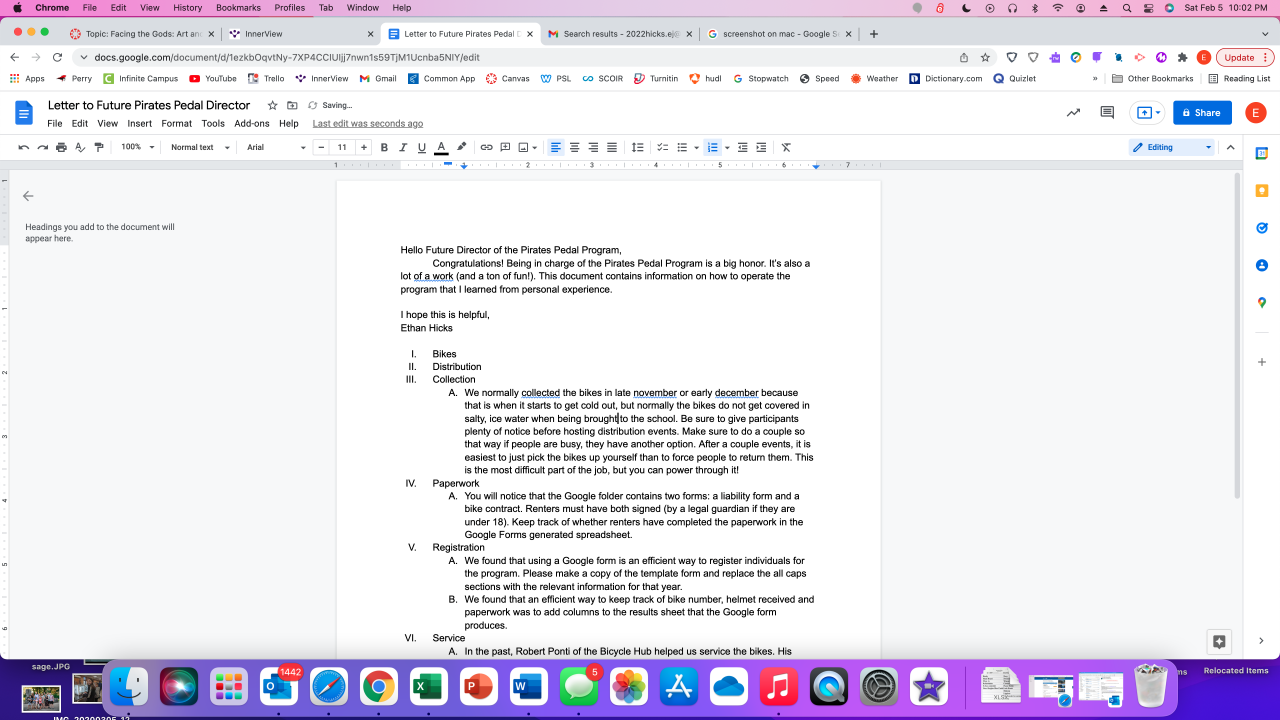This screenshot has width=1280, height=720.
Task: Toggle the numbered list format
Action: 712,147
